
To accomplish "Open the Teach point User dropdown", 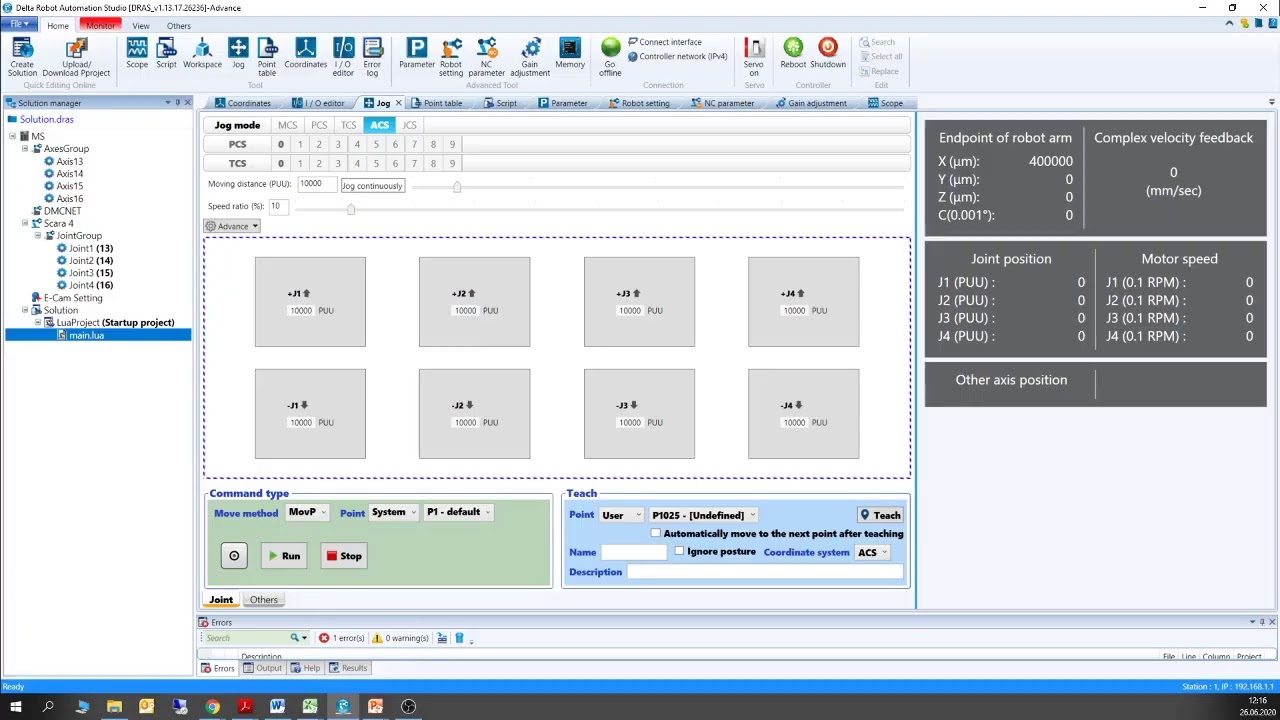I will [x=621, y=515].
